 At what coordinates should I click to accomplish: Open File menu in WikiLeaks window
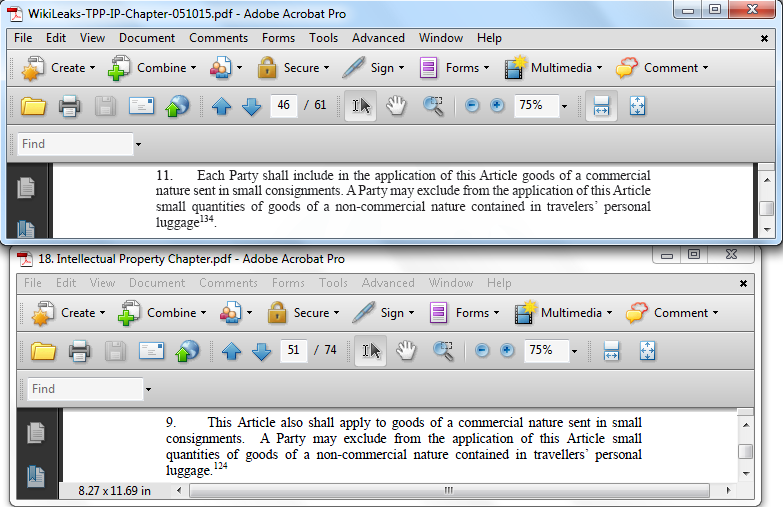coord(23,38)
